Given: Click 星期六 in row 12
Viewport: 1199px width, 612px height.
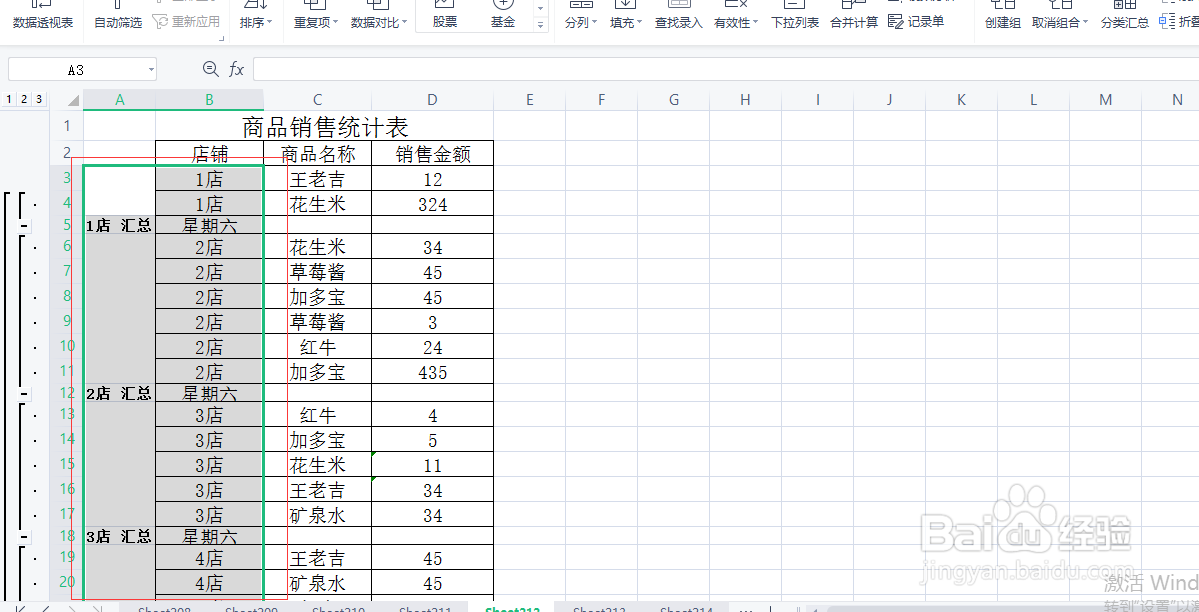Looking at the screenshot, I should (210, 392).
